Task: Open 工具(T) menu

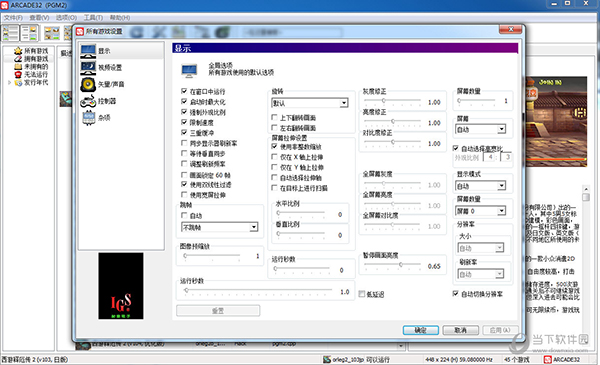Action: 93,18
